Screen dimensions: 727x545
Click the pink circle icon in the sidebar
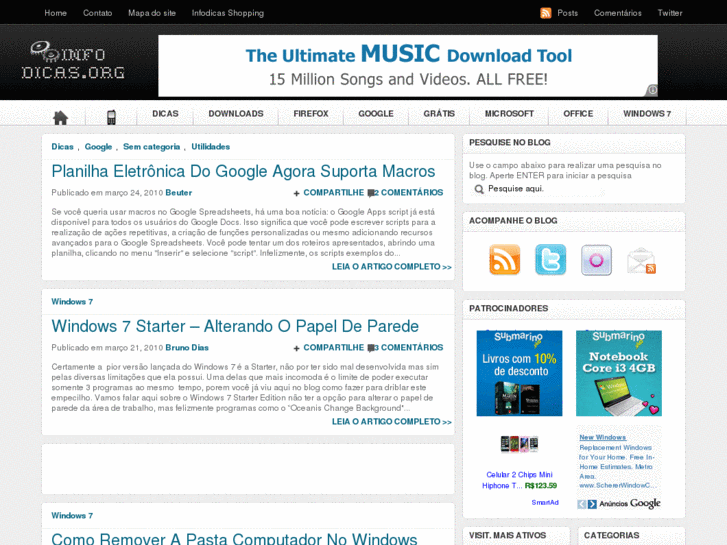[x=596, y=260]
